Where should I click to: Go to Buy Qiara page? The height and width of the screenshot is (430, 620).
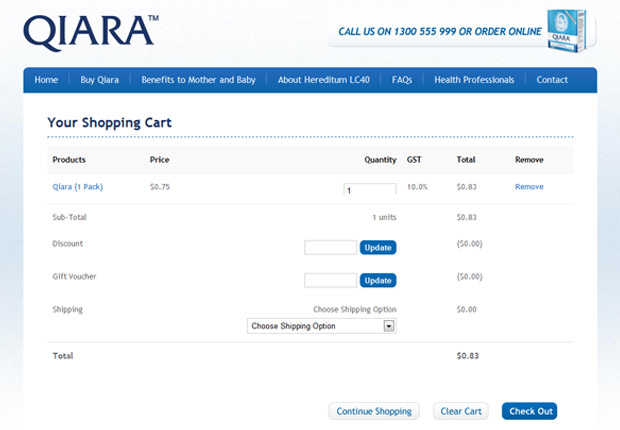tap(100, 80)
